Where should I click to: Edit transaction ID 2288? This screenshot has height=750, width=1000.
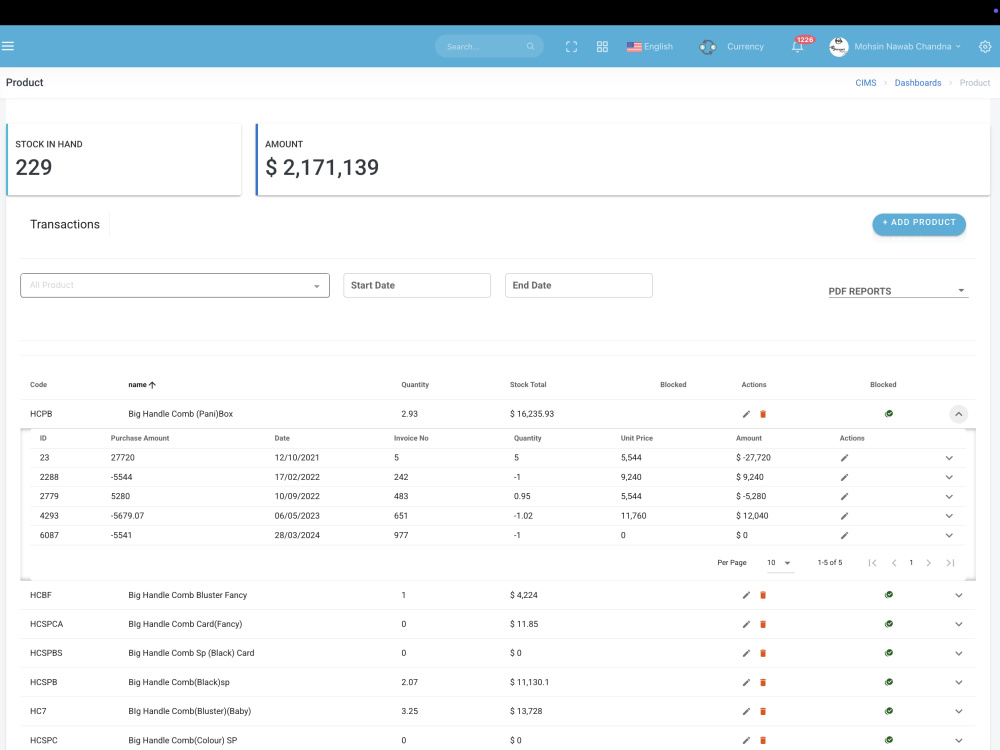[x=844, y=477]
